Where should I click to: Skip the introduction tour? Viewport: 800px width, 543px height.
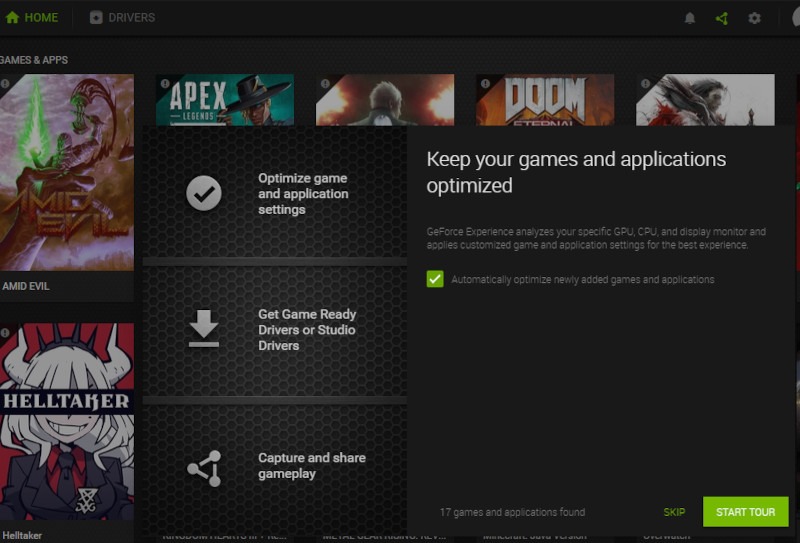(674, 512)
